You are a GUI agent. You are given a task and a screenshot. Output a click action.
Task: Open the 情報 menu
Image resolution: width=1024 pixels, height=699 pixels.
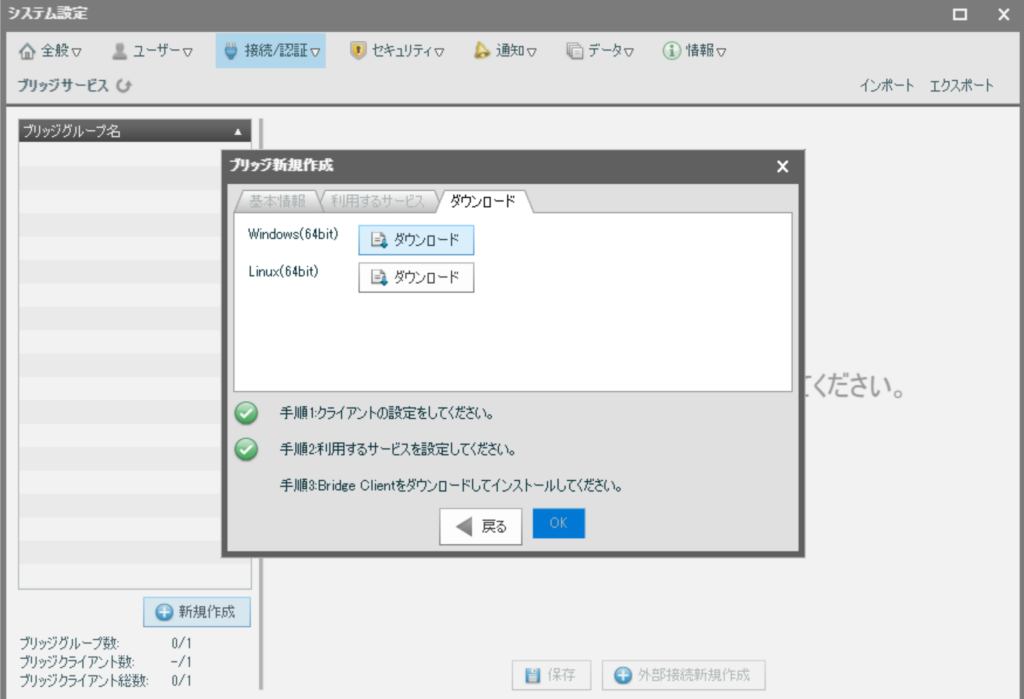694,51
